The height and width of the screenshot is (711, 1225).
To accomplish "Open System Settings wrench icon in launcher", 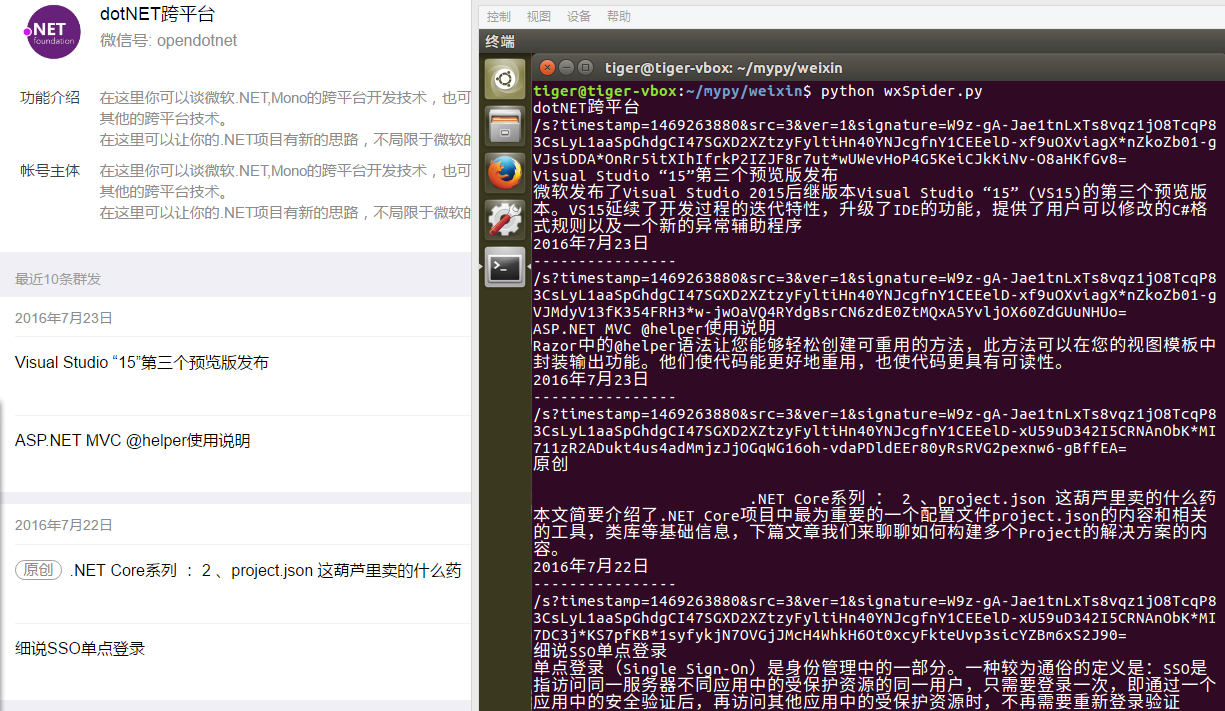I will point(505,220).
